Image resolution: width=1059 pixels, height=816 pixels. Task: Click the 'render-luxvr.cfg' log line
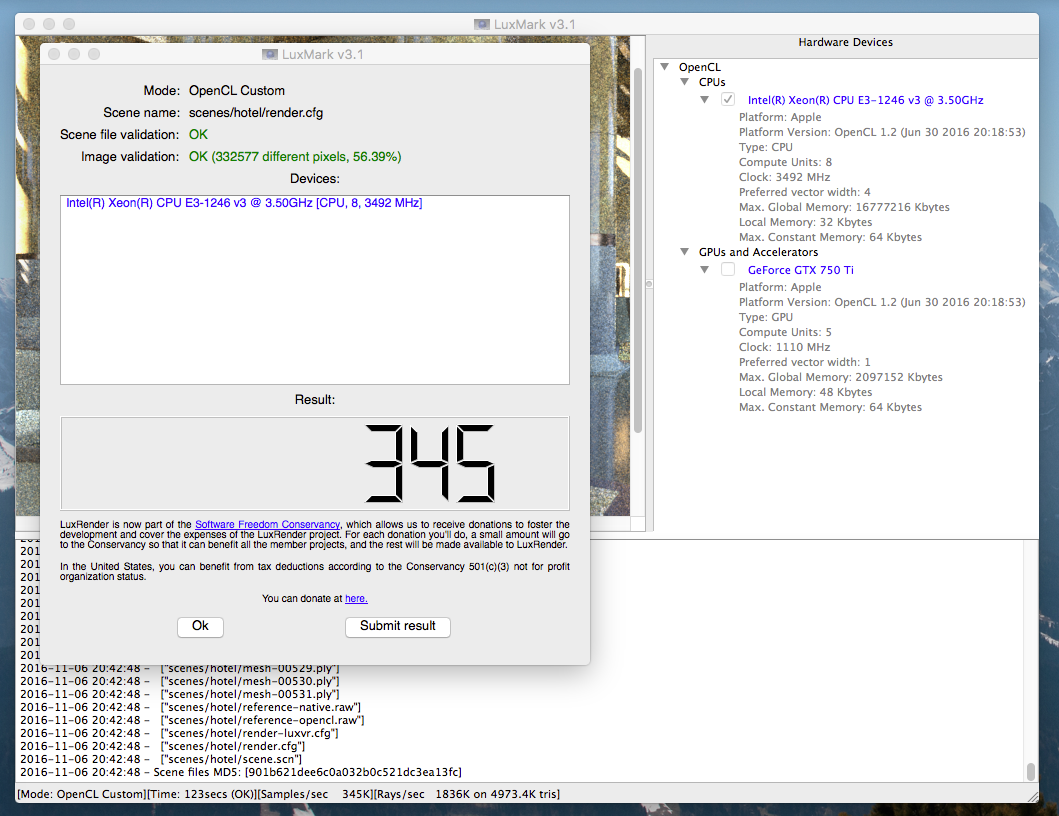click(179, 734)
